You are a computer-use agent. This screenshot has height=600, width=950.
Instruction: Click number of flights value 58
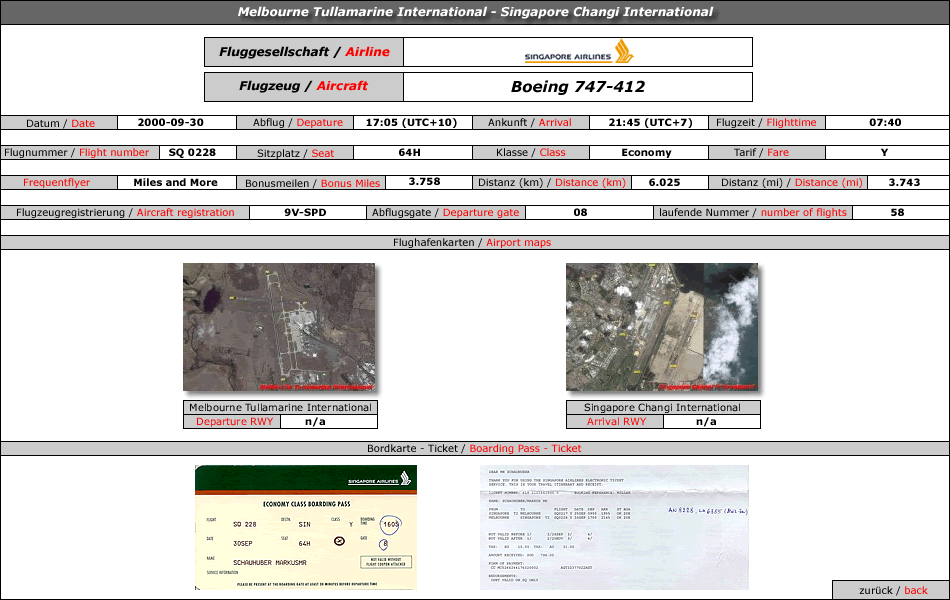[x=897, y=213]
